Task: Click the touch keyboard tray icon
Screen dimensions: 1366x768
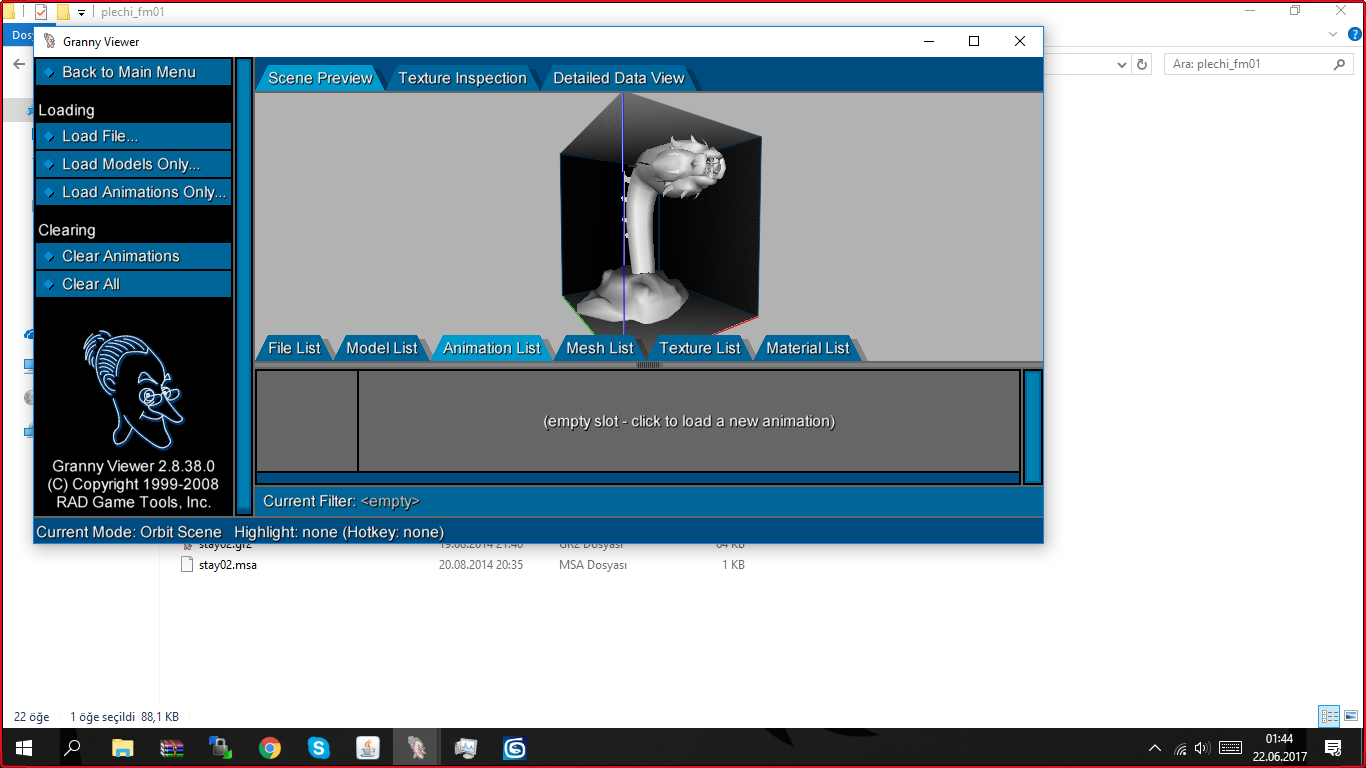Action: (x=1230, y=748)
